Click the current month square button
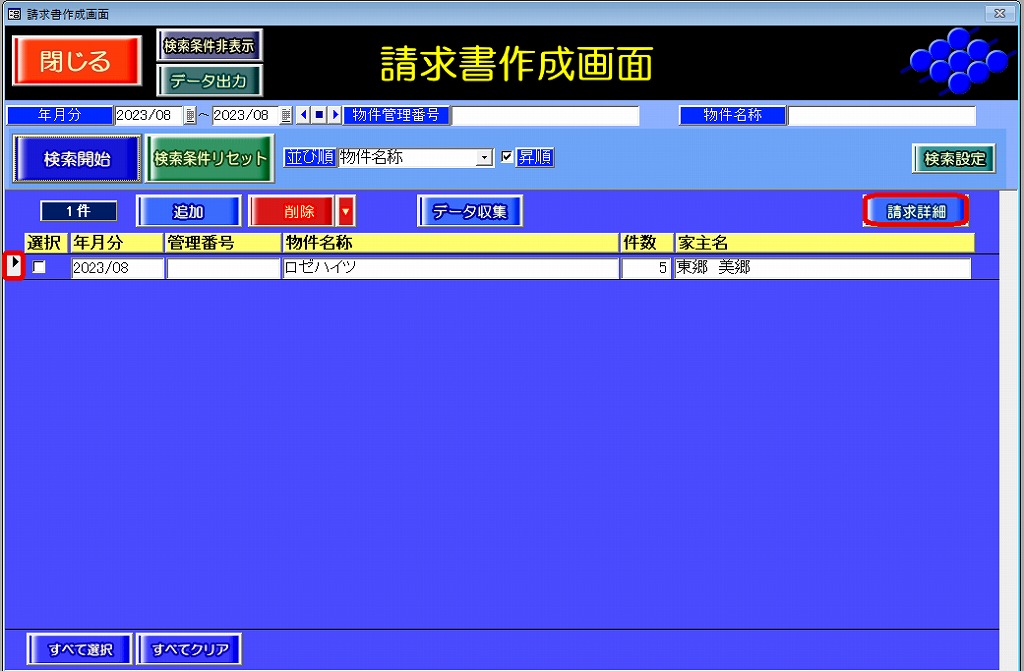1024x671 pixels. (x=319, y=116)
